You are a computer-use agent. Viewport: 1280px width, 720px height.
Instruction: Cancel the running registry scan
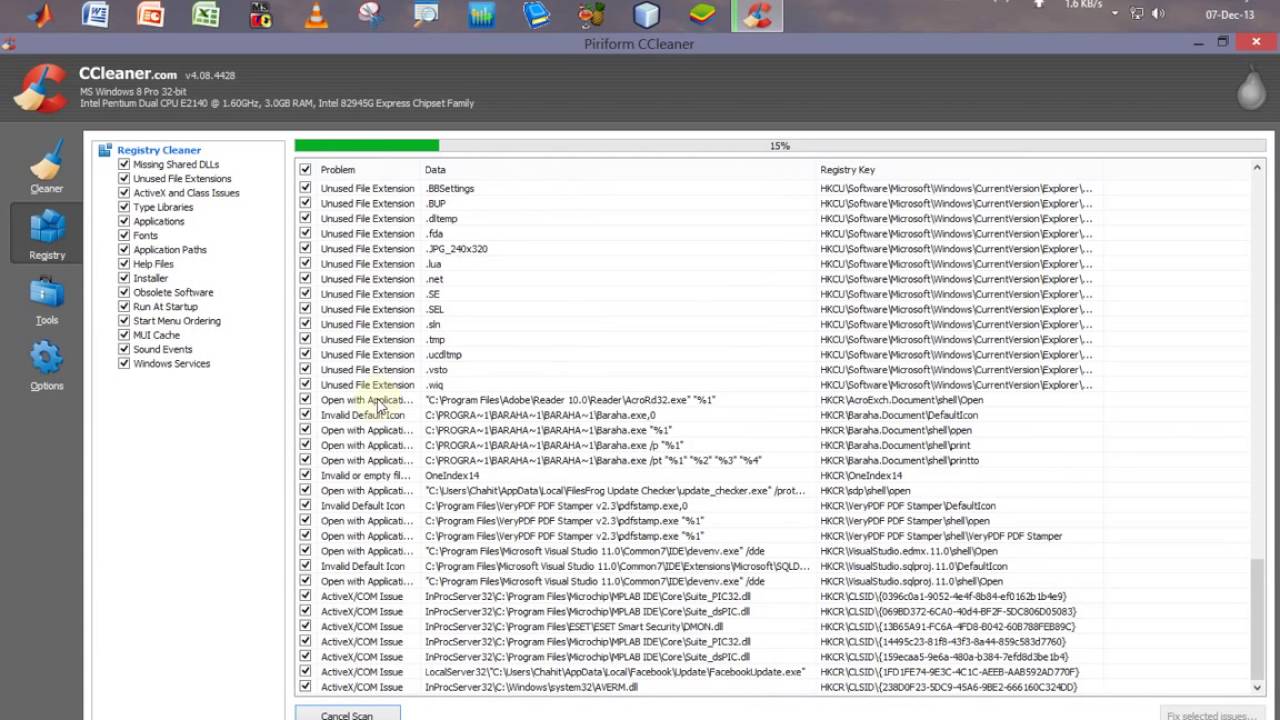pyautogui.click(x=347, y=713)
